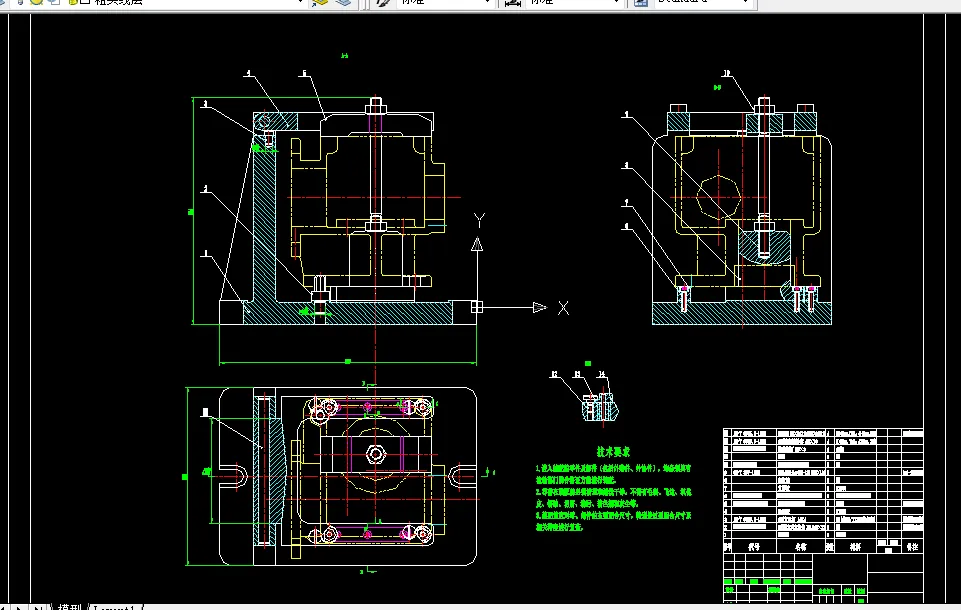Click the Y axis label of UCS icon
The width and height of the screenshot is (961, 610).
pyautogui.click(x=479, y=220)
